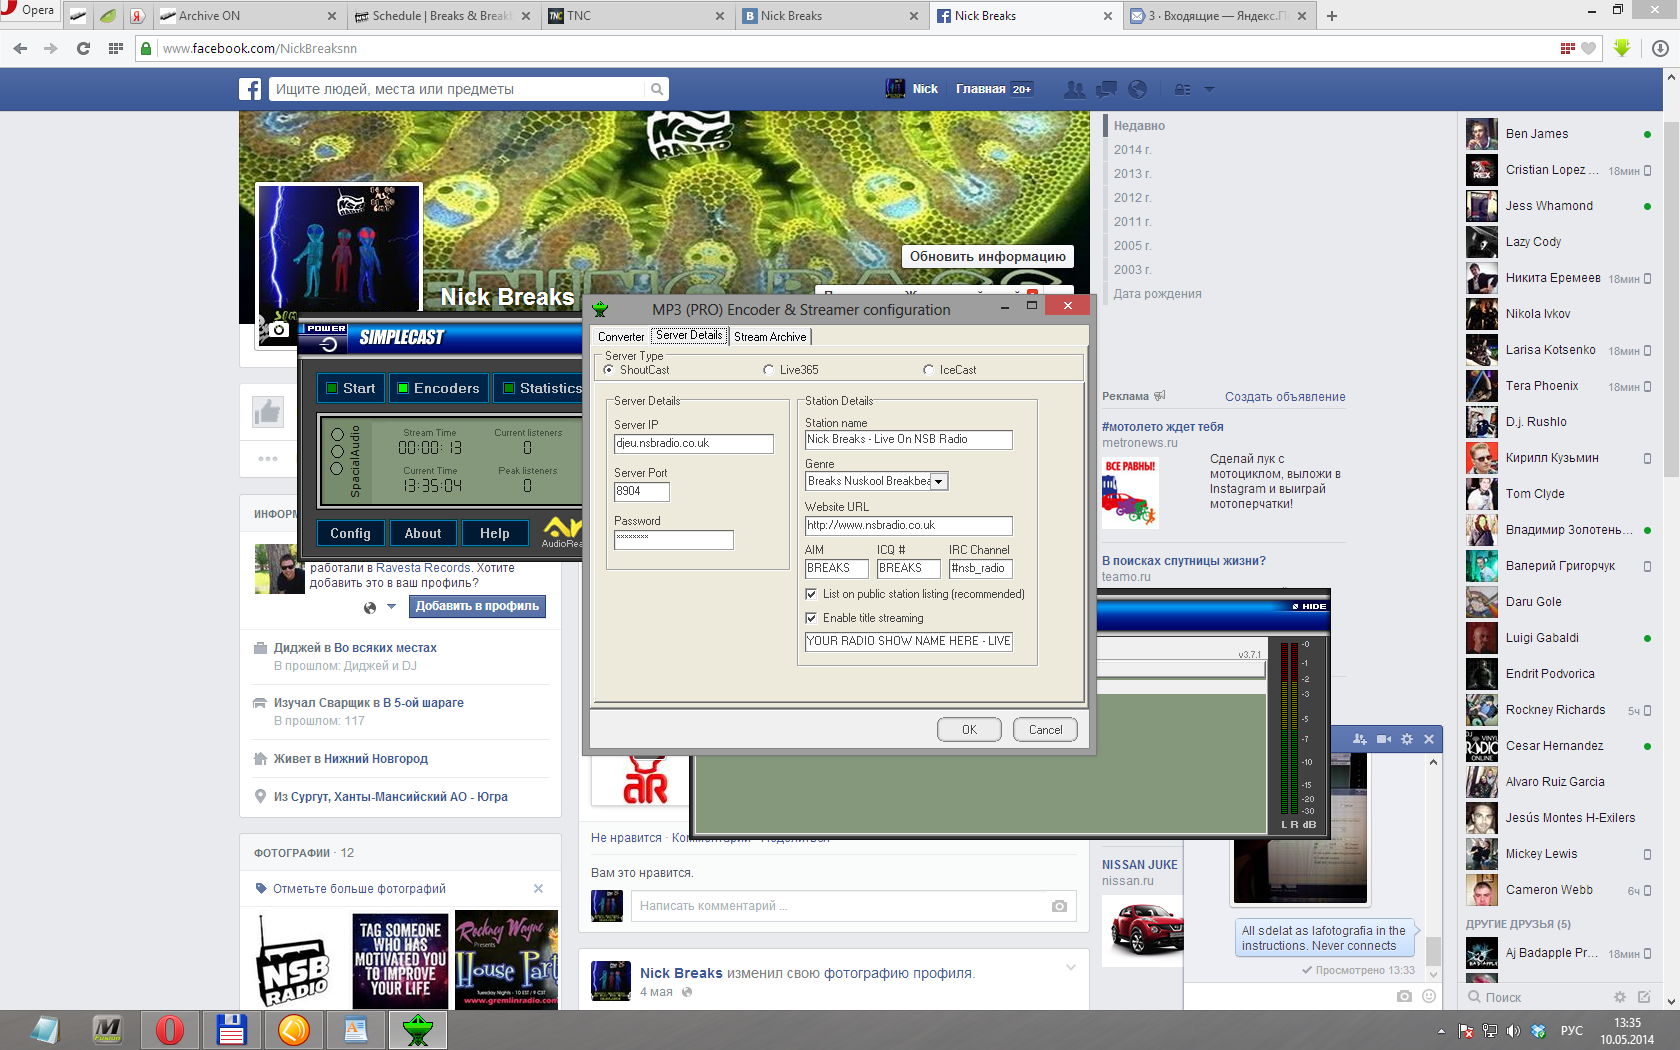Screen dimensions: 1680x1050
Task: Open the notifications globe icon
Action: pyautogui.click(x=1137, y=89)
